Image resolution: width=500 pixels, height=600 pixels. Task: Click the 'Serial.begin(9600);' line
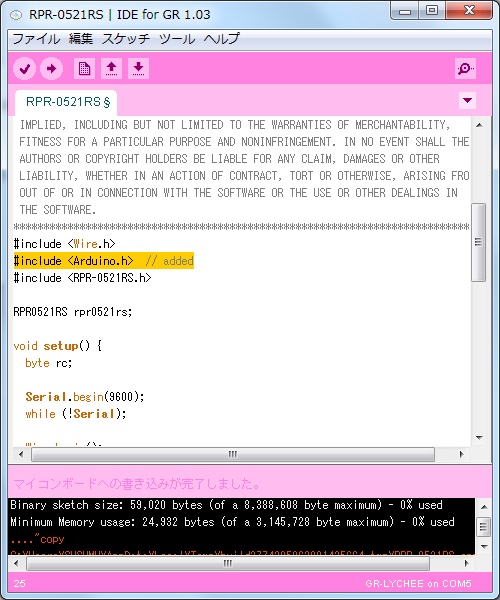(x=85, y=397)
